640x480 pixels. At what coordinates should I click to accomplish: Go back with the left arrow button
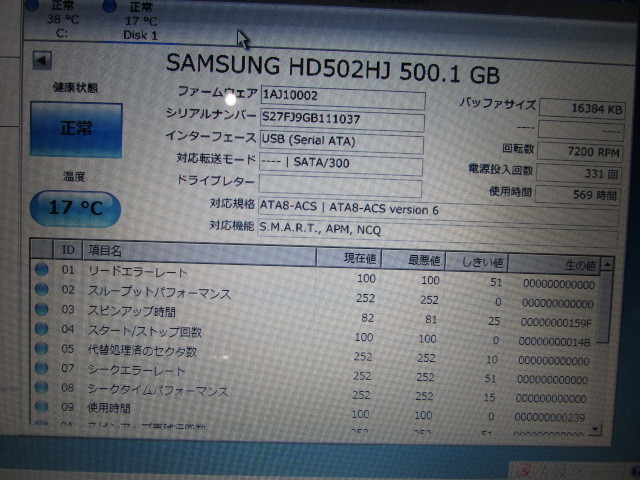click(x=42, y=60)
